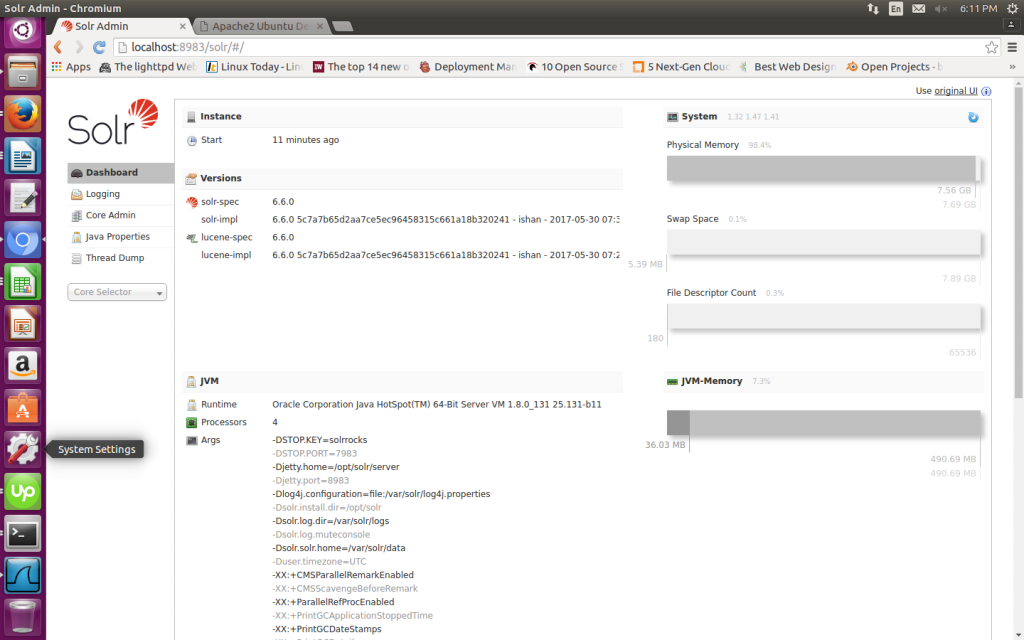Image resolution: width=1024 pixels, height=640 pixels.
Task: Click the original UI link
Action: coord(955,91)
